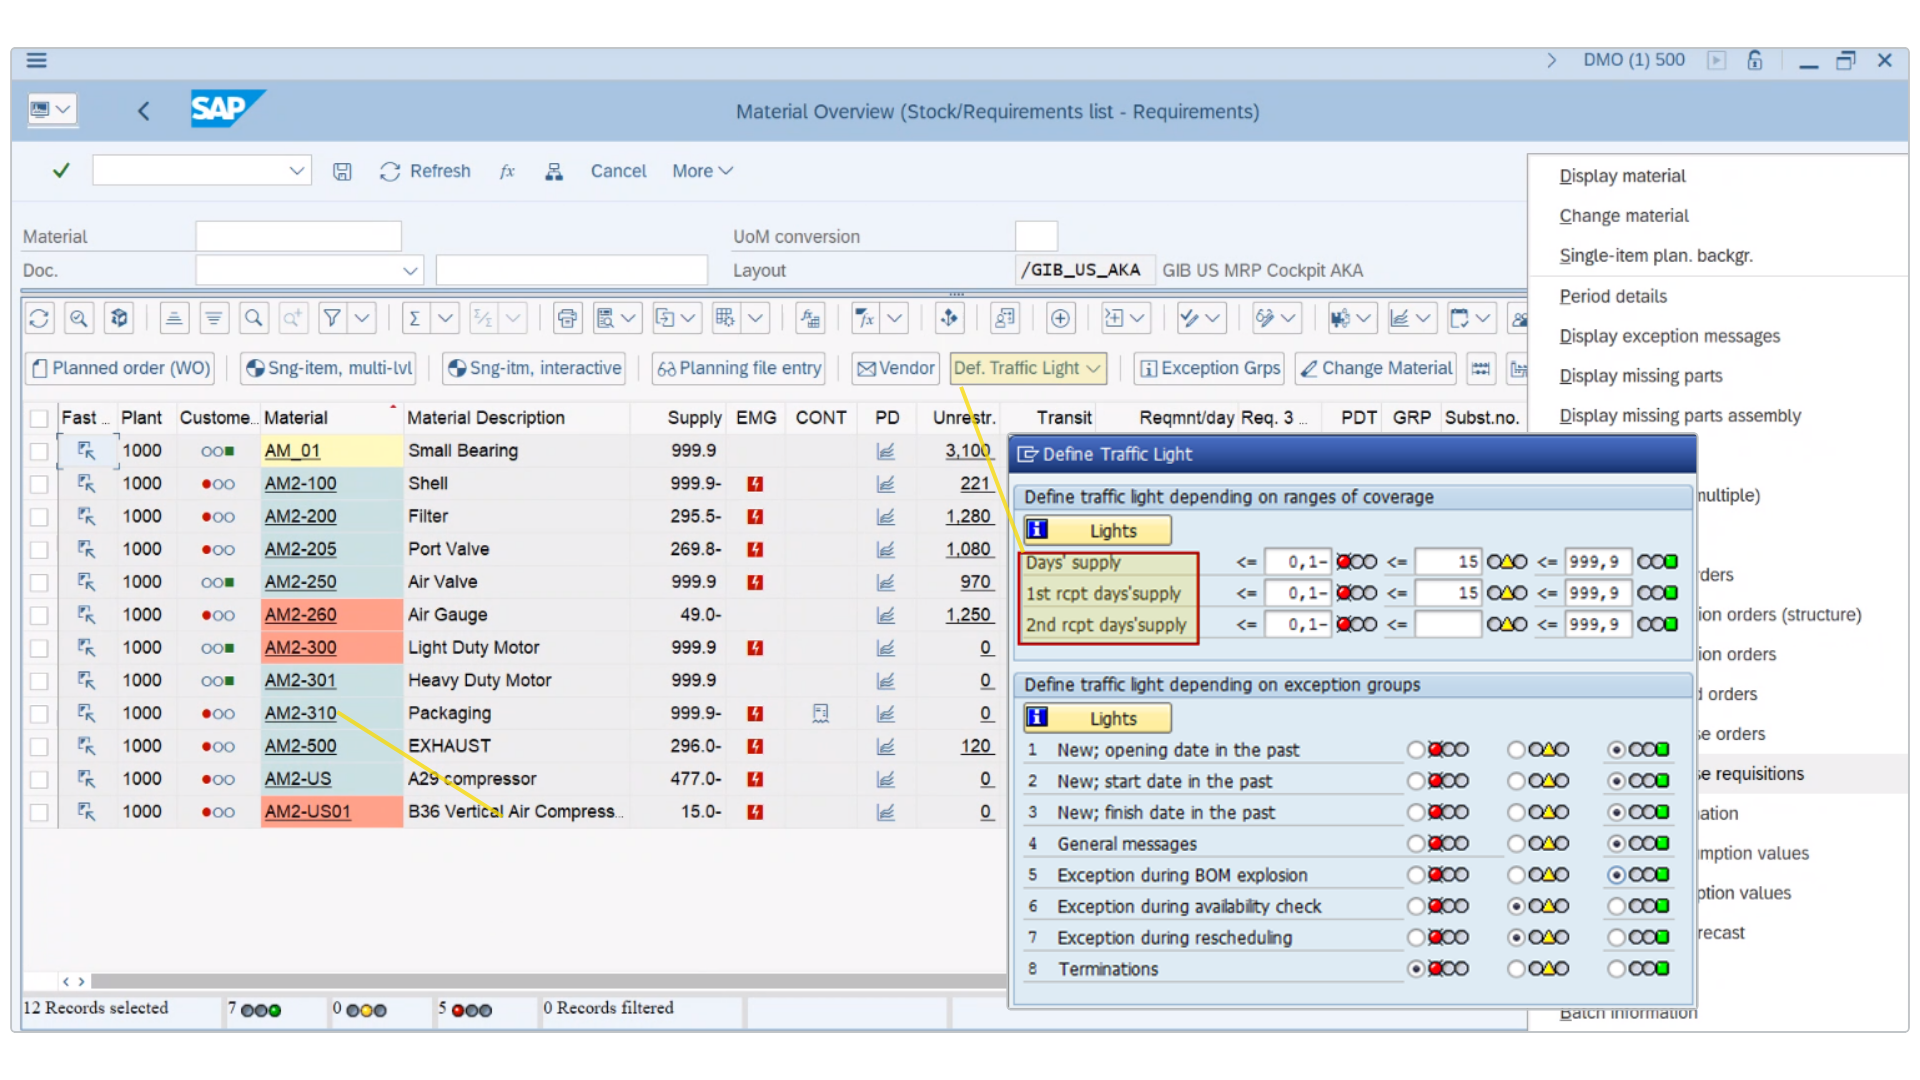Open the dropdown next to the filter icon
Image resolution: width=1920 pixels, height=1080 pixels.
pos(363,318)
